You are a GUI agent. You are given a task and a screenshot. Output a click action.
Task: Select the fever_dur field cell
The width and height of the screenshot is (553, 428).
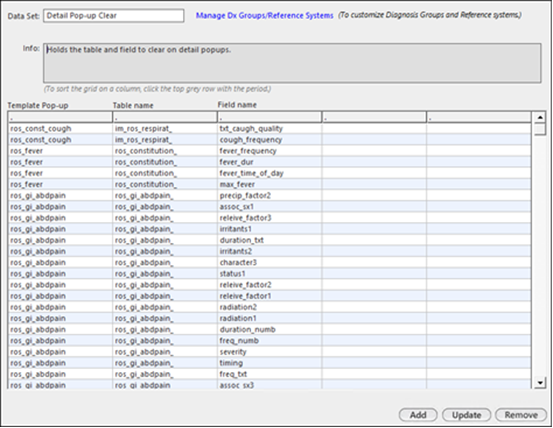[269, 162]
